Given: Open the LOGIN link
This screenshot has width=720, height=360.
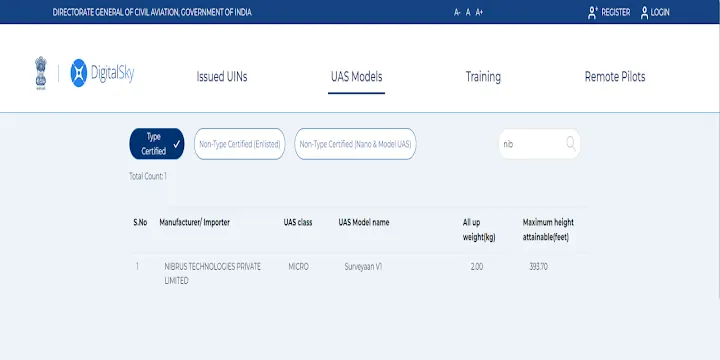Looking at the screenshot, I should (x=660, y=12).
